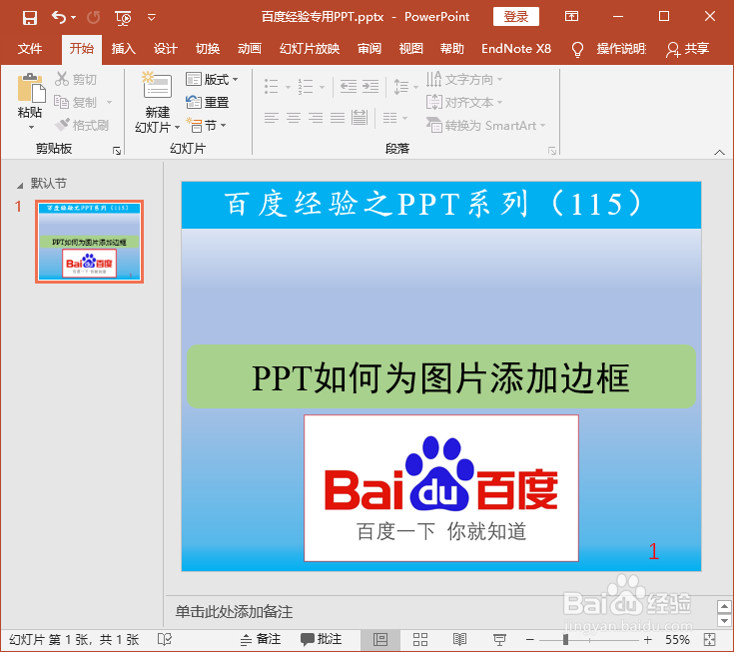734x652 pixels.
Task: Open the 文件 menu
Action: point(30,49)
